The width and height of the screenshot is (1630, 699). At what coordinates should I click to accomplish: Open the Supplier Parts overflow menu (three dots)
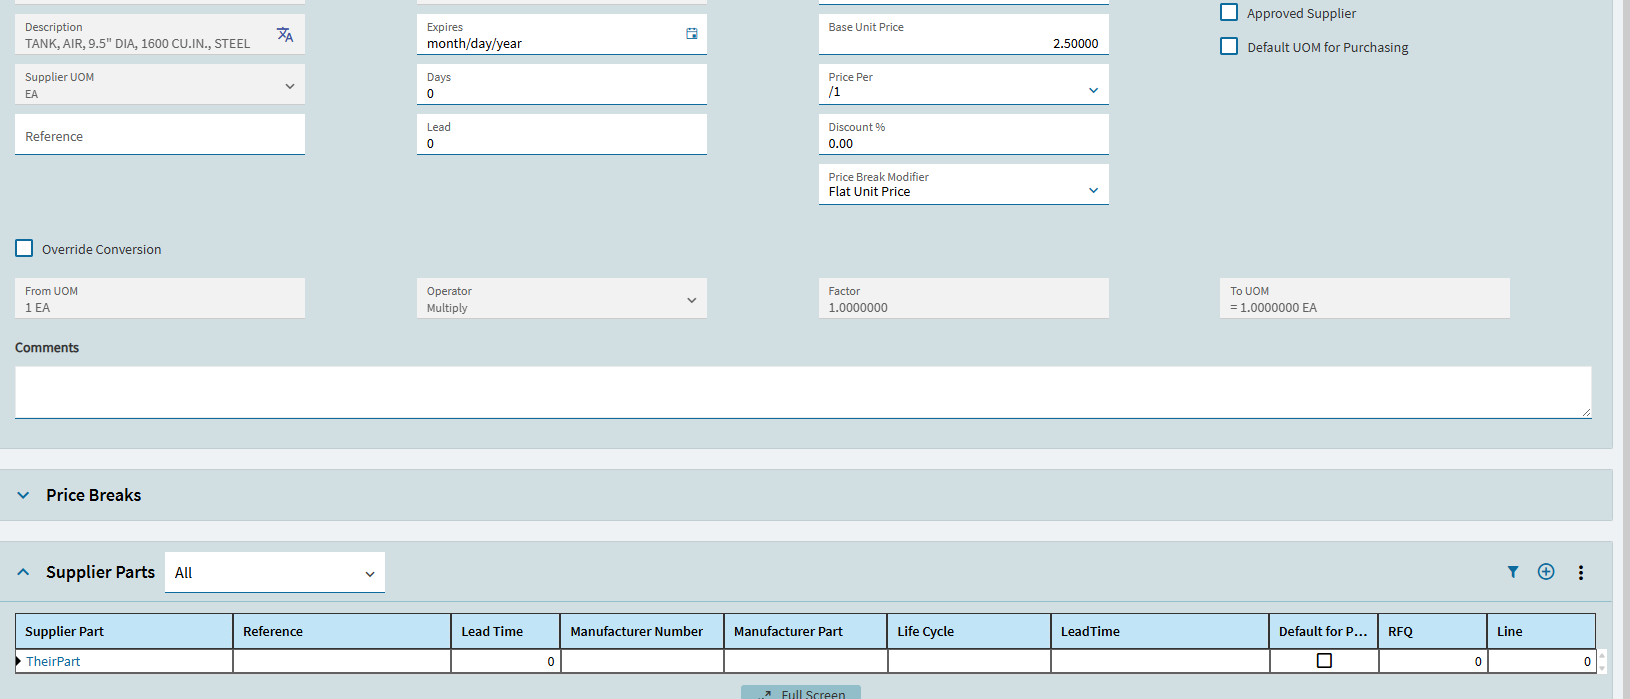(1581, 573)
